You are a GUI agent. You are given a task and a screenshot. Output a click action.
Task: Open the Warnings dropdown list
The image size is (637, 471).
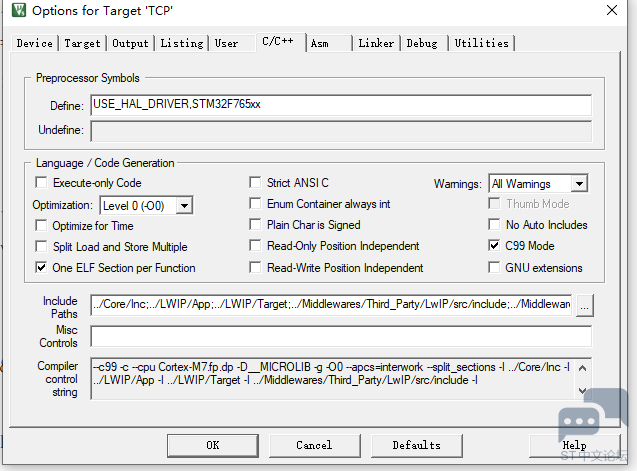click(x=578, y=184)
